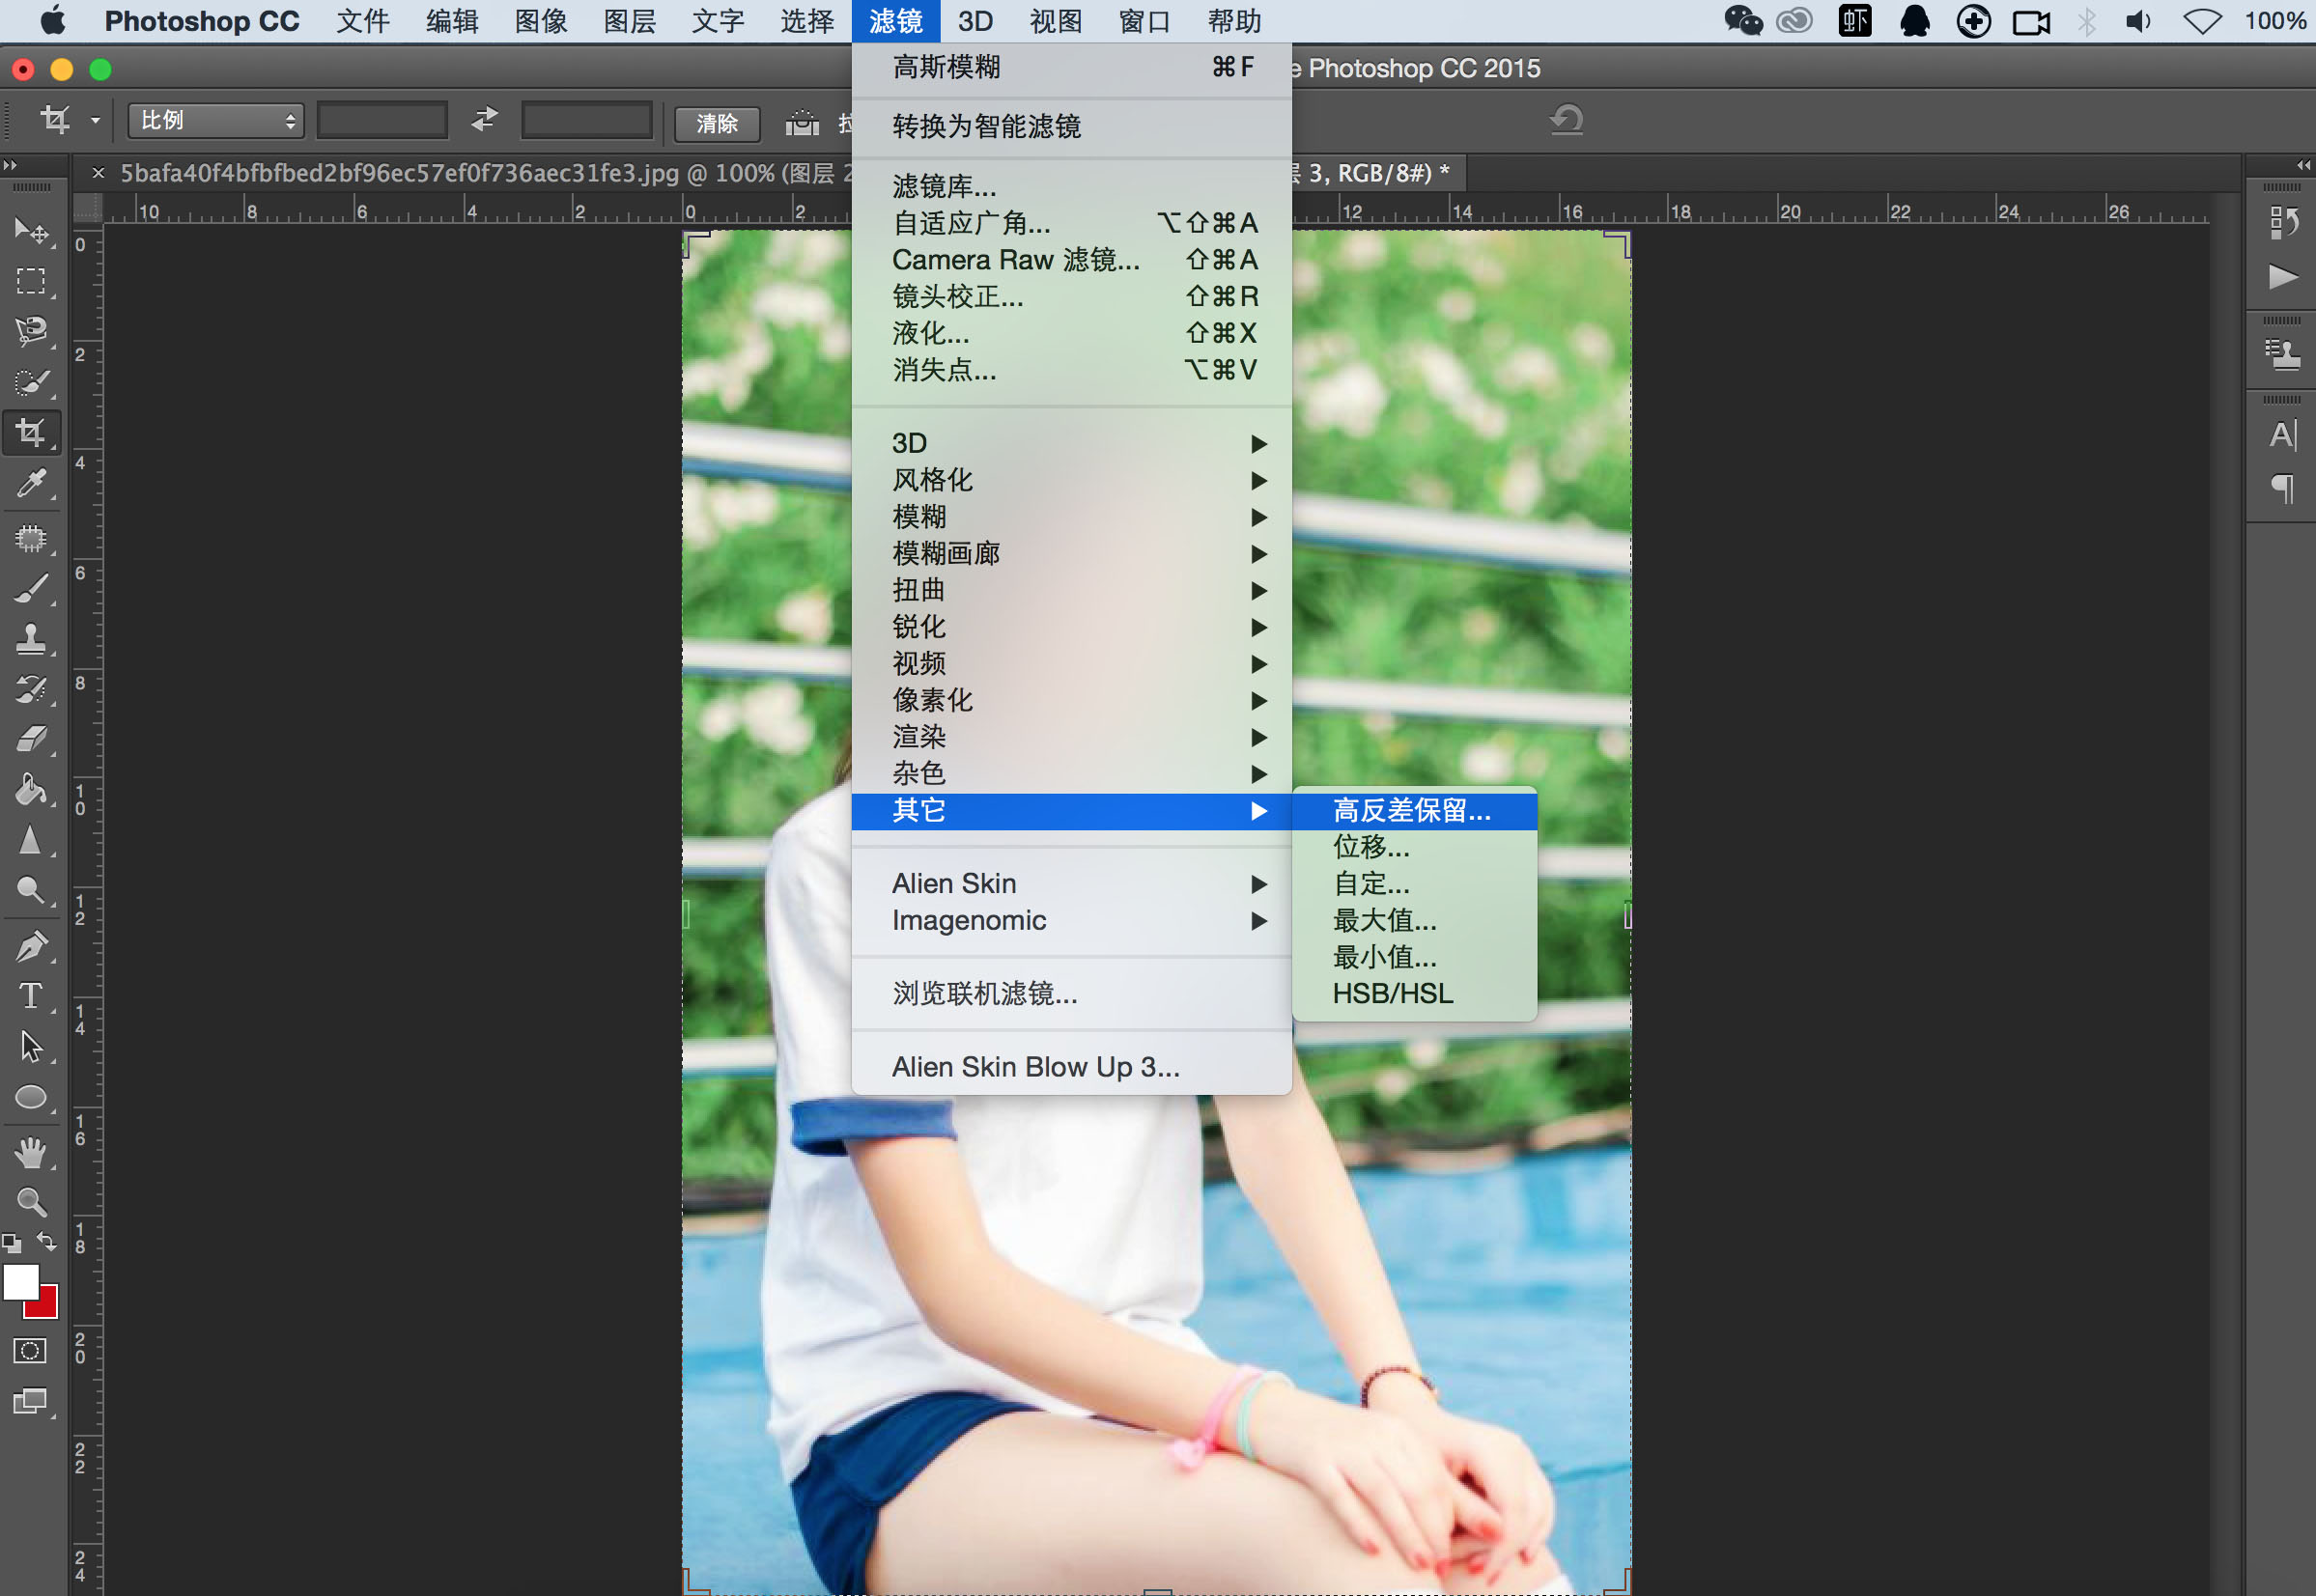Select the Pen tool
Viewport: 2316px width, 1596px height.
pyautogui.click(x=31, y=945)
